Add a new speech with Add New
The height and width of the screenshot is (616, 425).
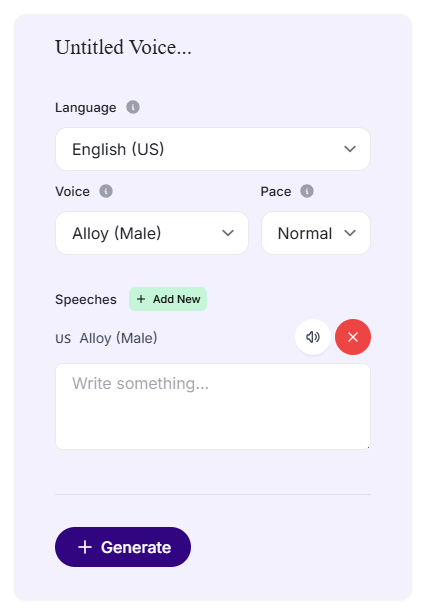tap(168, 299)
